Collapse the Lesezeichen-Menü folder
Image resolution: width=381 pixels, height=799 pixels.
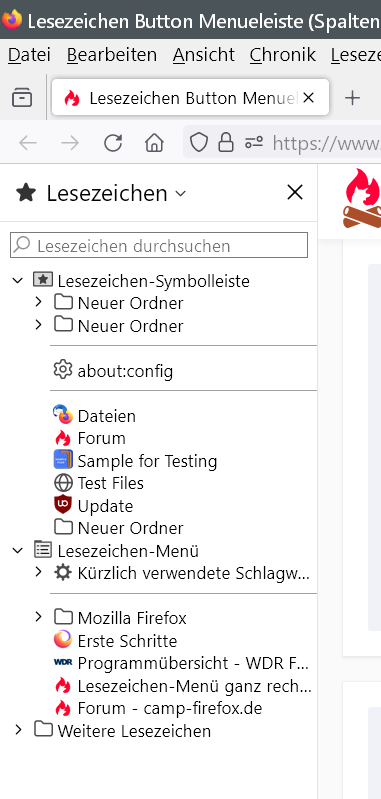pos(18,550)
